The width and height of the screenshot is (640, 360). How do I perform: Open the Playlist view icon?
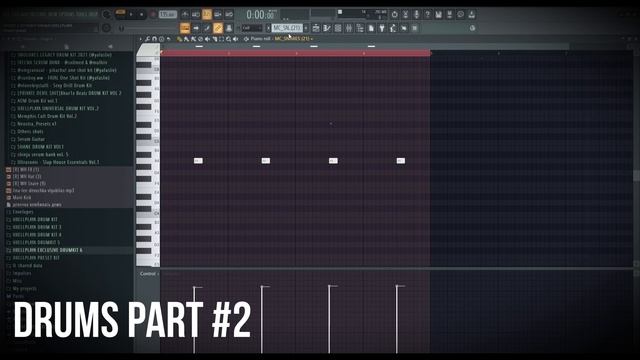pos(316,28)
